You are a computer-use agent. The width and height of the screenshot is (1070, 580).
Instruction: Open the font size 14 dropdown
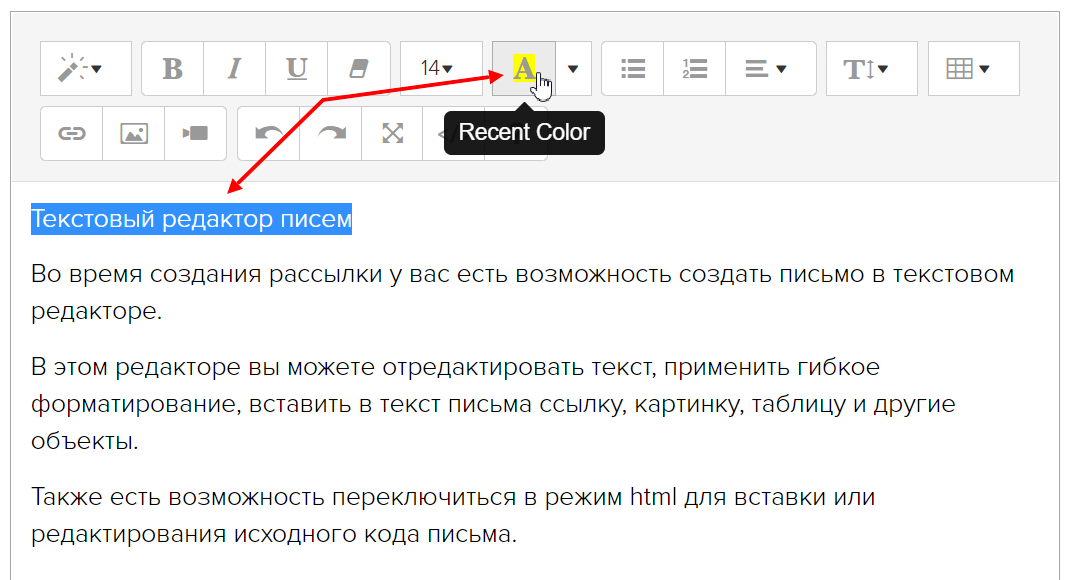coord(436,69)
